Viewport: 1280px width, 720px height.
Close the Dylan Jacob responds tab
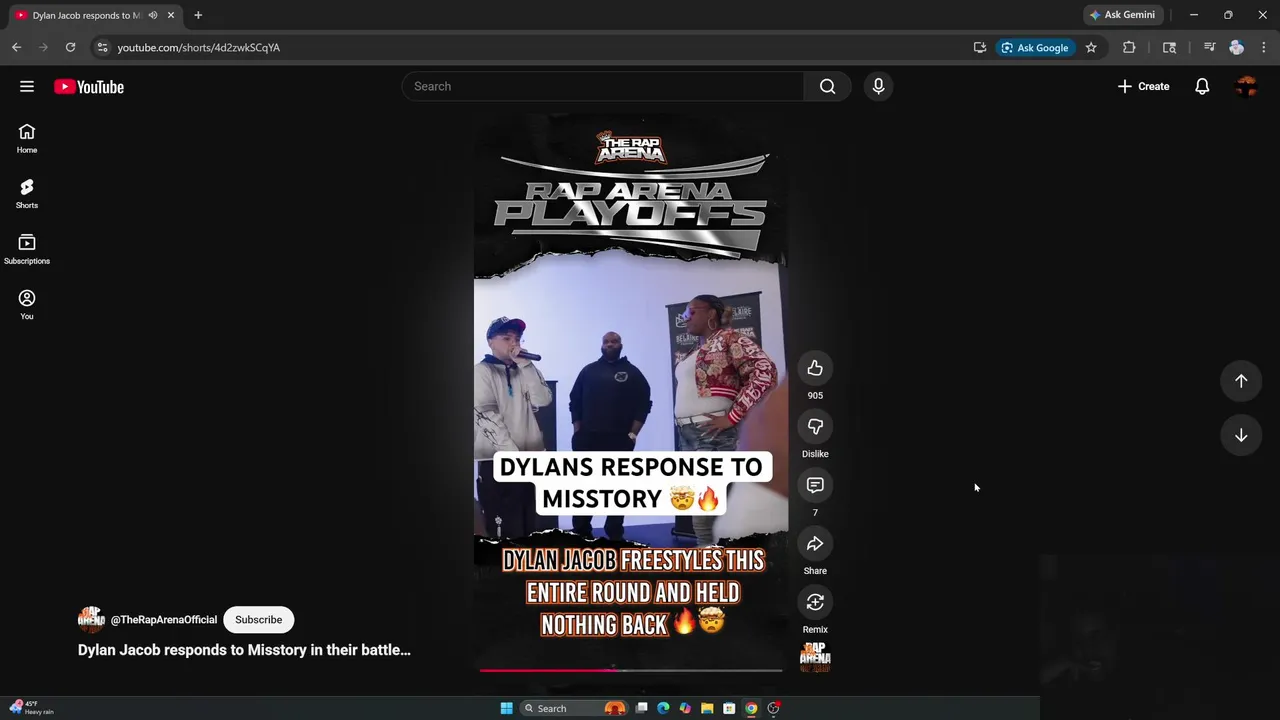click(x=171, y=15)
